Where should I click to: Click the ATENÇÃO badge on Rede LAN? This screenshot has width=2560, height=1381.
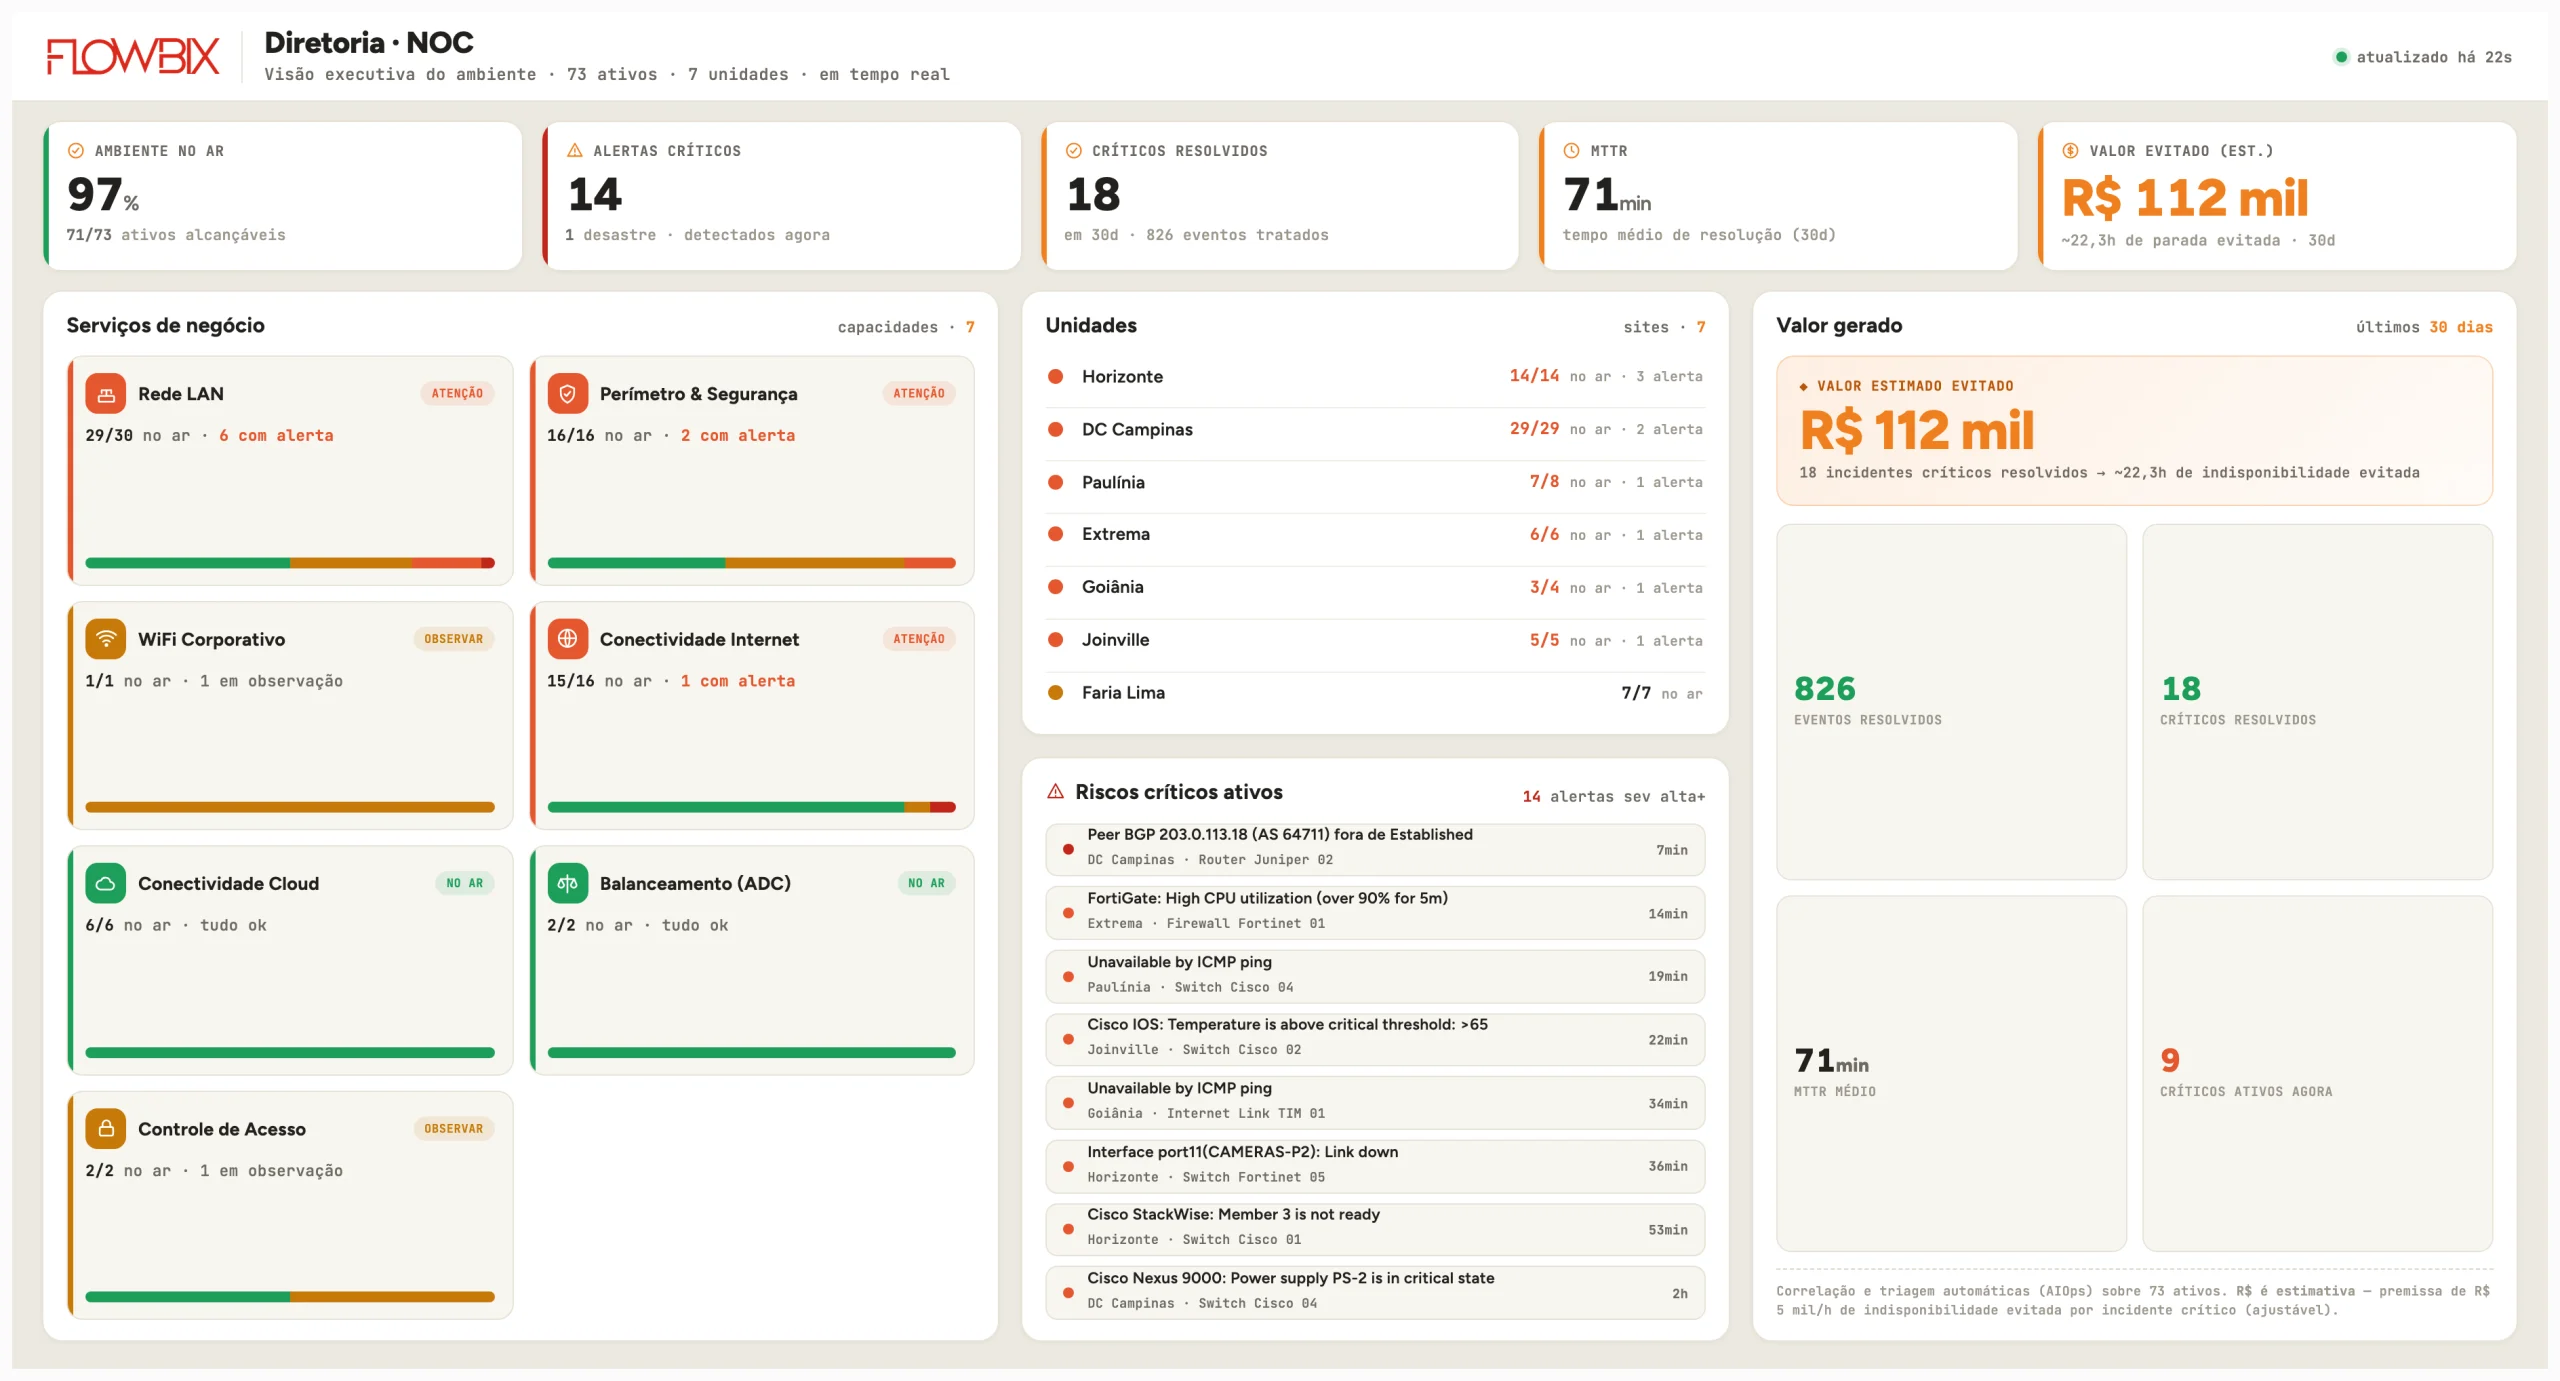point(457,394)
